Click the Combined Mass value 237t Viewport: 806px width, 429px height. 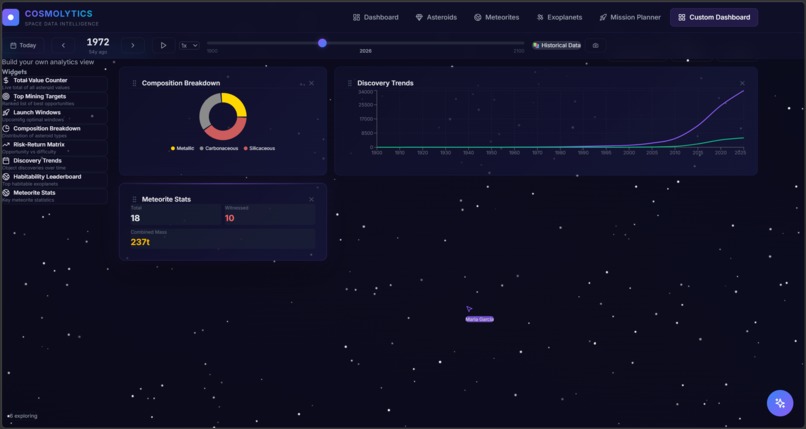(140, 242)
